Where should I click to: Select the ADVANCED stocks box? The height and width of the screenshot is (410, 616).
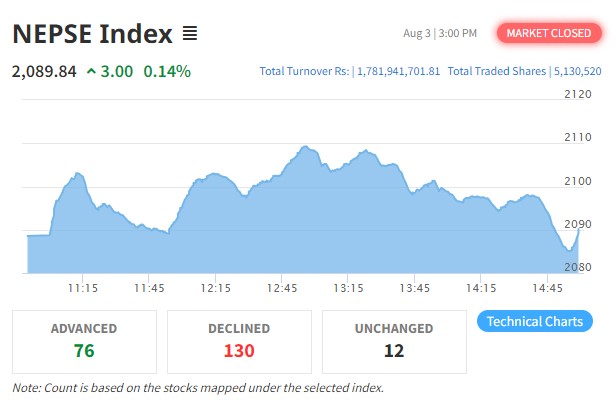pos(84,342)
